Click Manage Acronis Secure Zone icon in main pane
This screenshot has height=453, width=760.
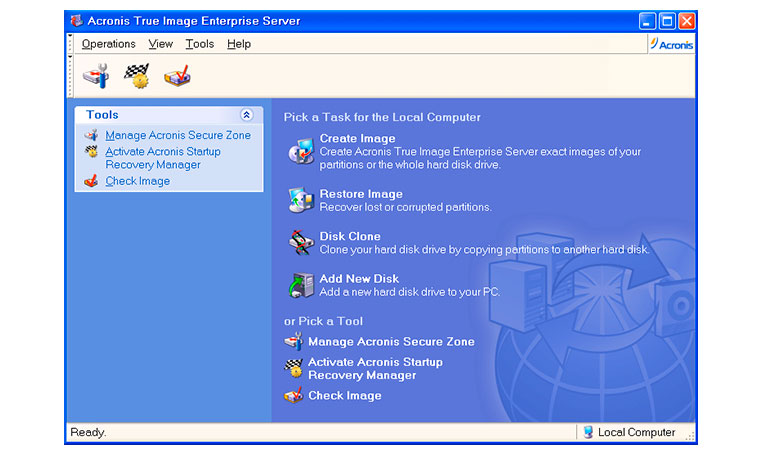click(x=294, y=342)
